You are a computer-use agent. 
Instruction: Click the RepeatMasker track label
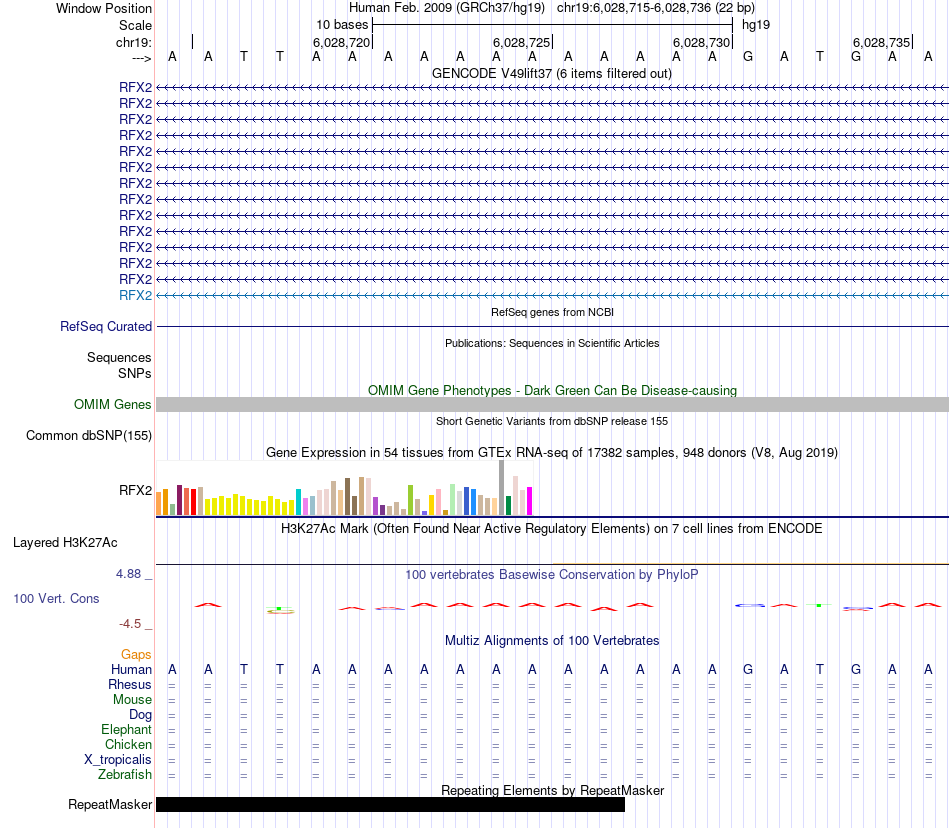pos(110,805)
